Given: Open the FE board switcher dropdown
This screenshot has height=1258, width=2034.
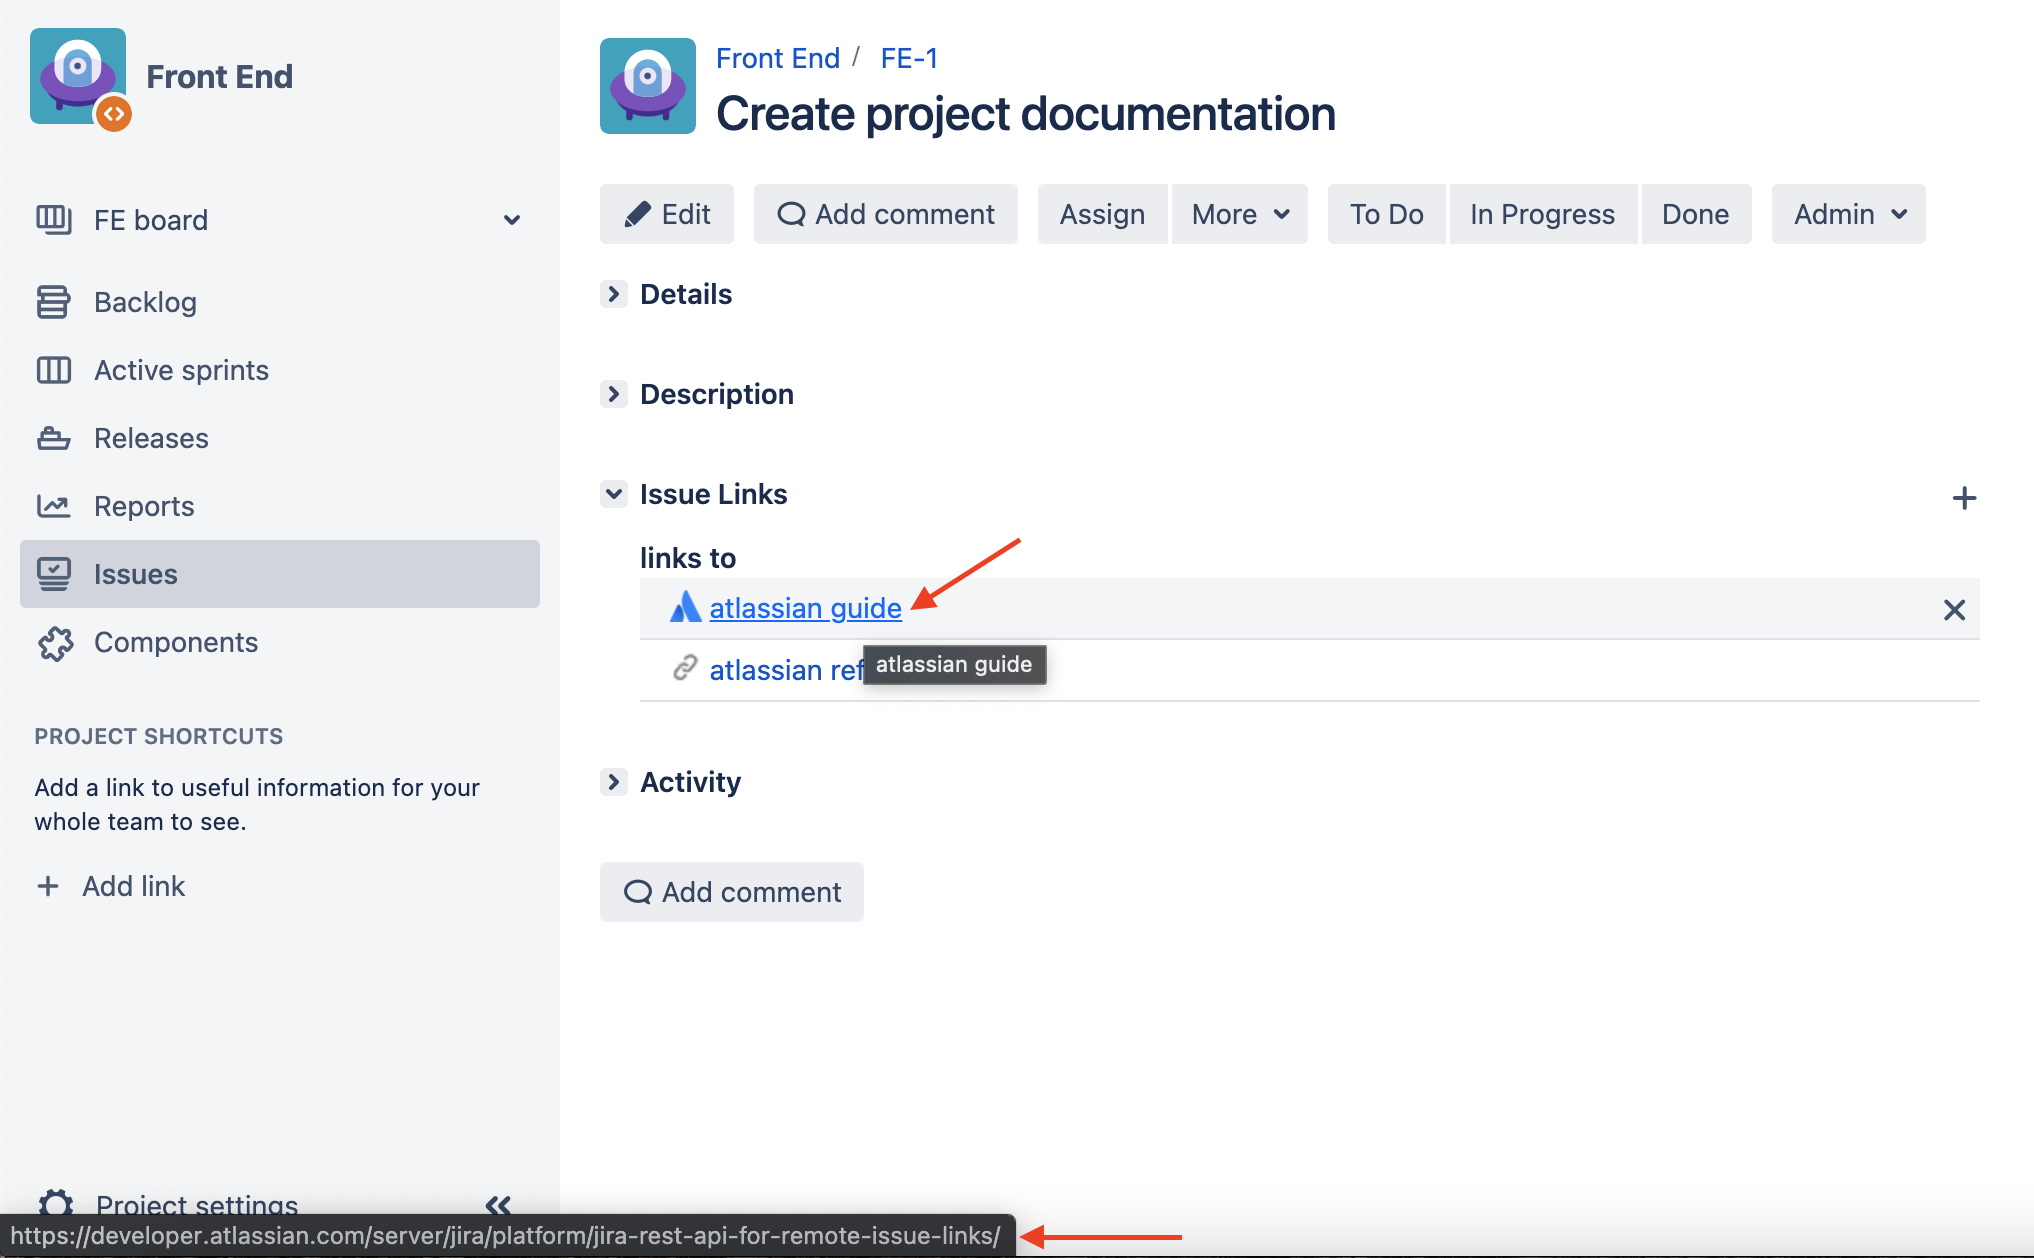Looking at the screenshot, I should click(x=511, y=220).
